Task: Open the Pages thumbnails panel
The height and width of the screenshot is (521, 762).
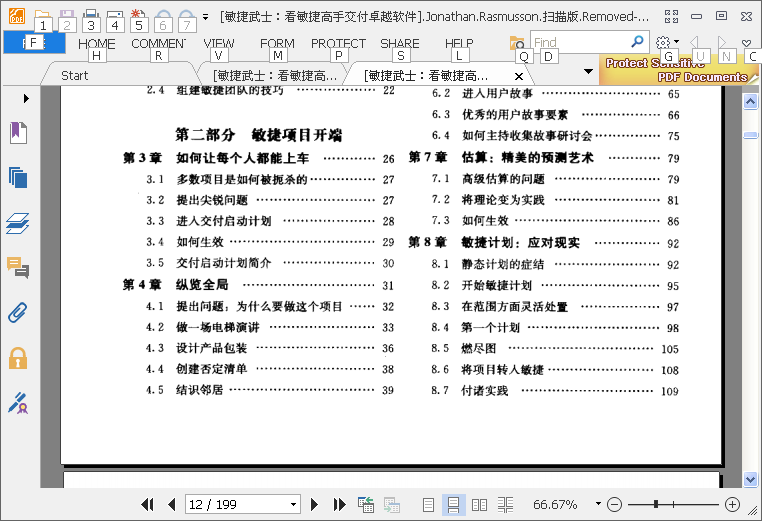Action: 17,177
